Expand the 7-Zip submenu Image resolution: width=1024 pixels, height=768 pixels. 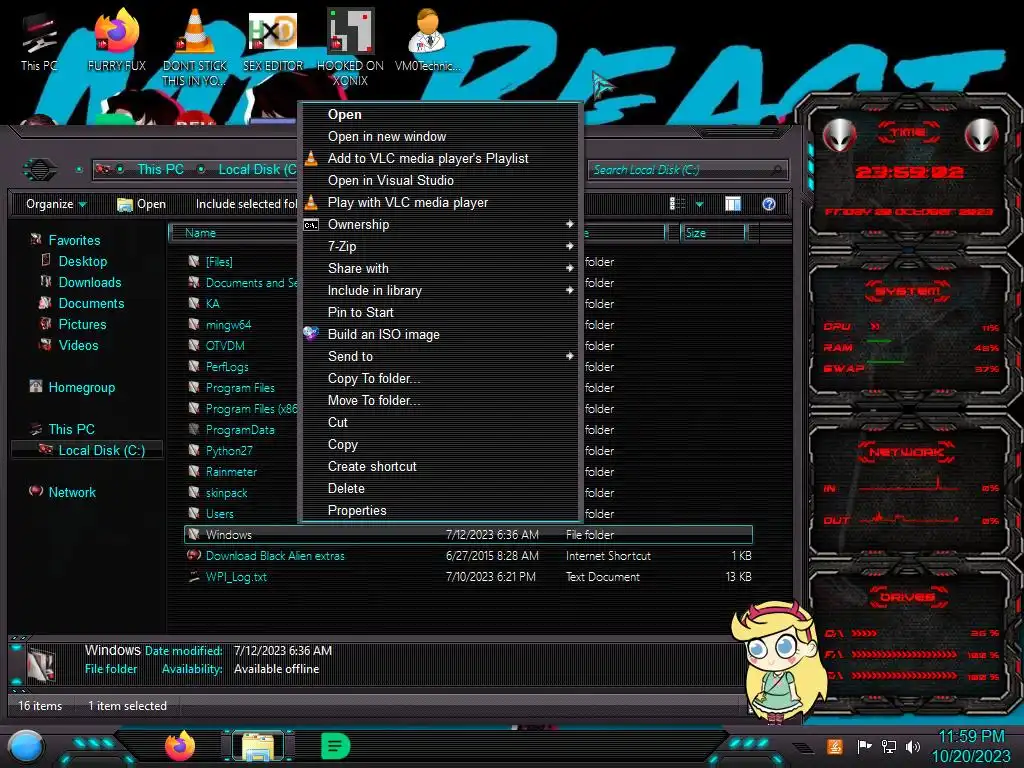click(441, 246)
